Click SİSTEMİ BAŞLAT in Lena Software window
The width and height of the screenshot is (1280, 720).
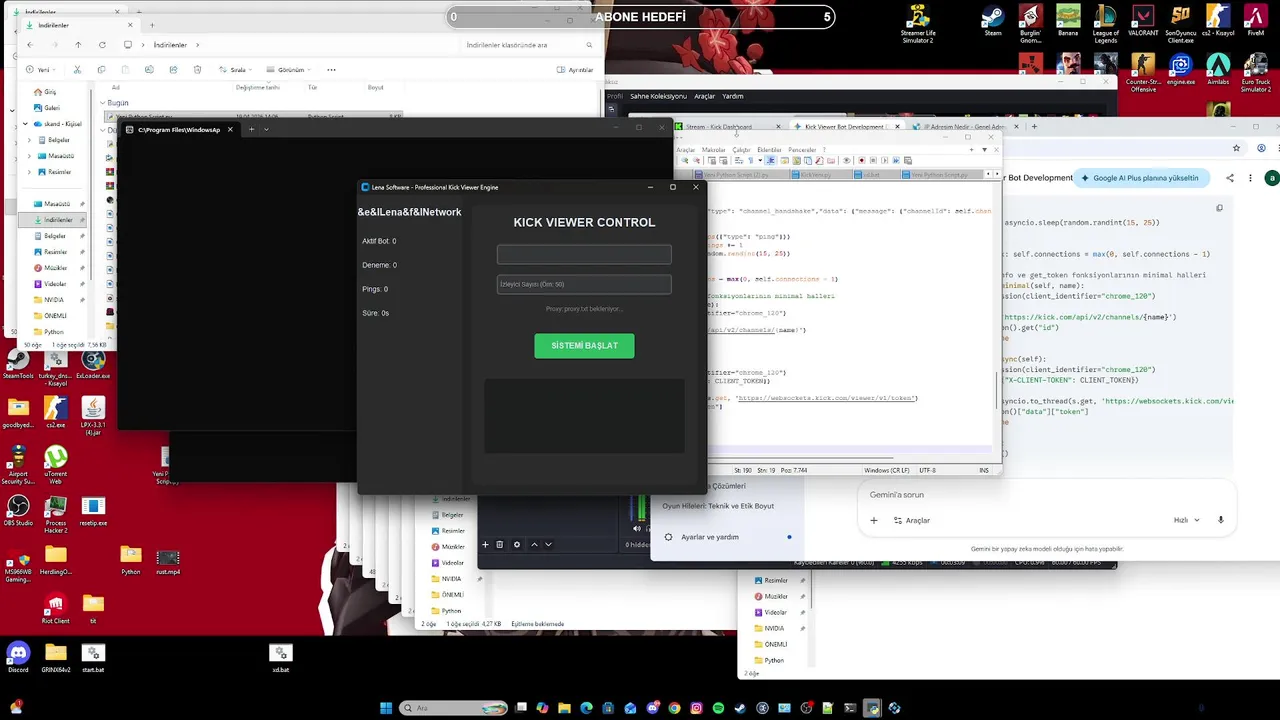[x=584, y=345]
